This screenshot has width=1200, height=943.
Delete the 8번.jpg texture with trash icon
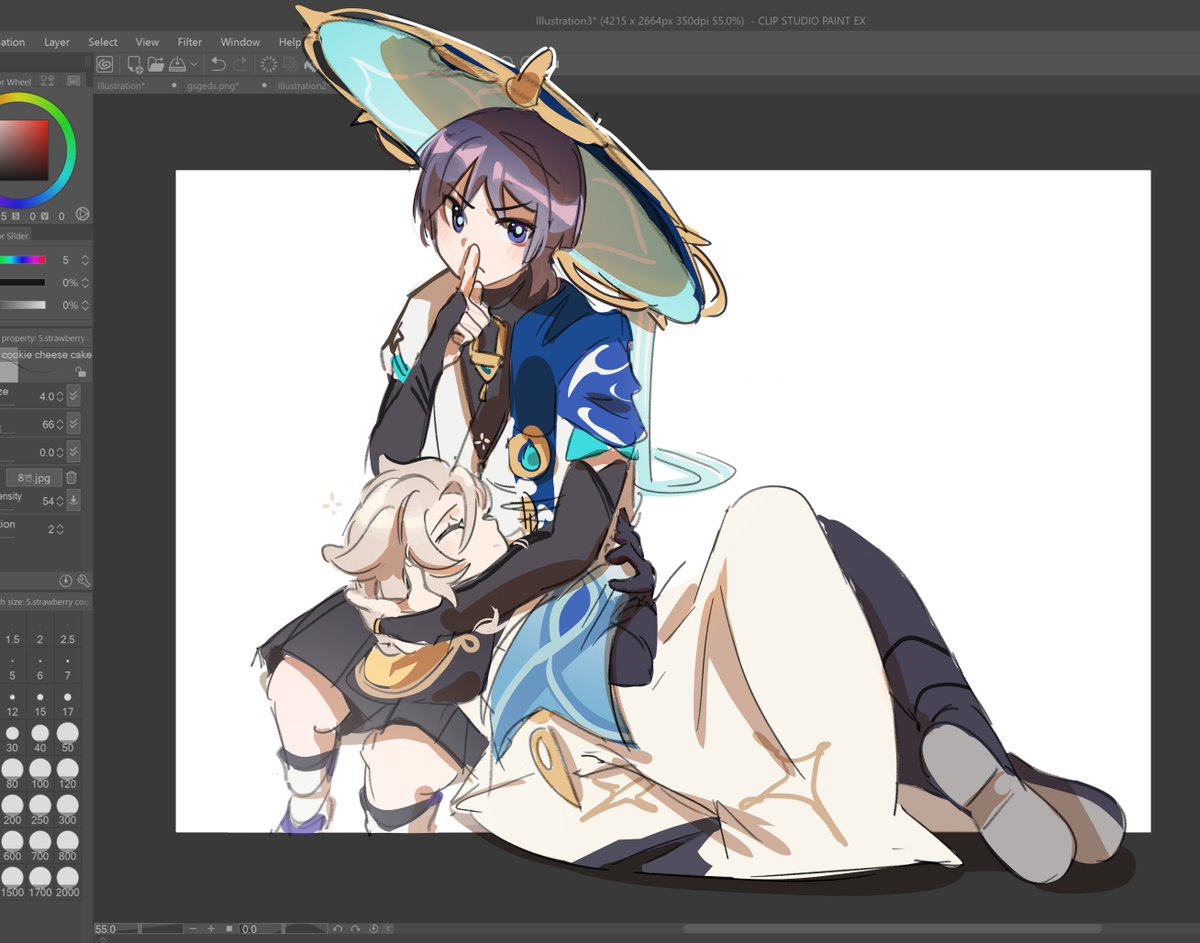(x=72, y=478)
